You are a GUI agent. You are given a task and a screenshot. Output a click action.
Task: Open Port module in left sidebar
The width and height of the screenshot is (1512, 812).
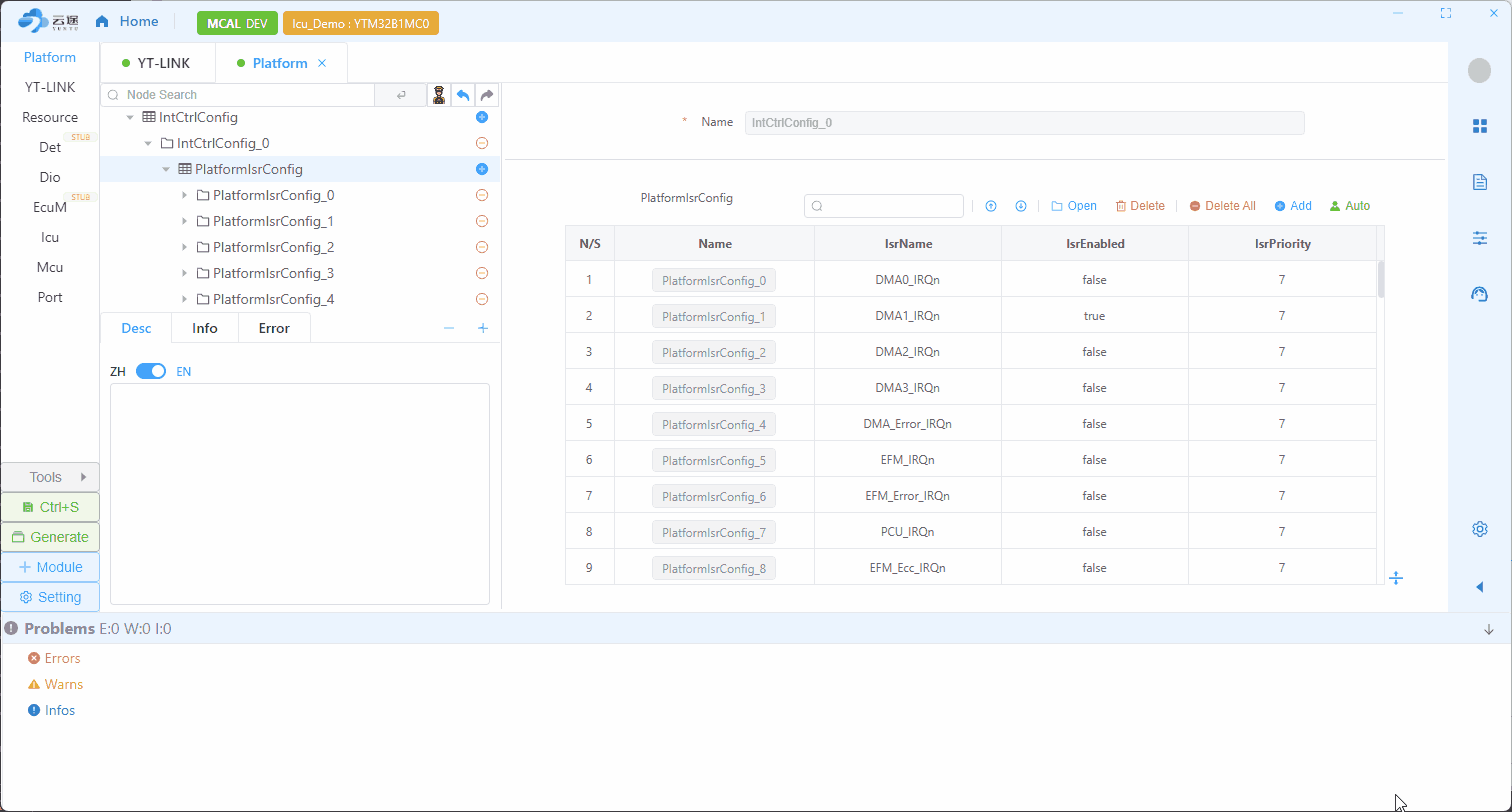(x=50, y=297)
